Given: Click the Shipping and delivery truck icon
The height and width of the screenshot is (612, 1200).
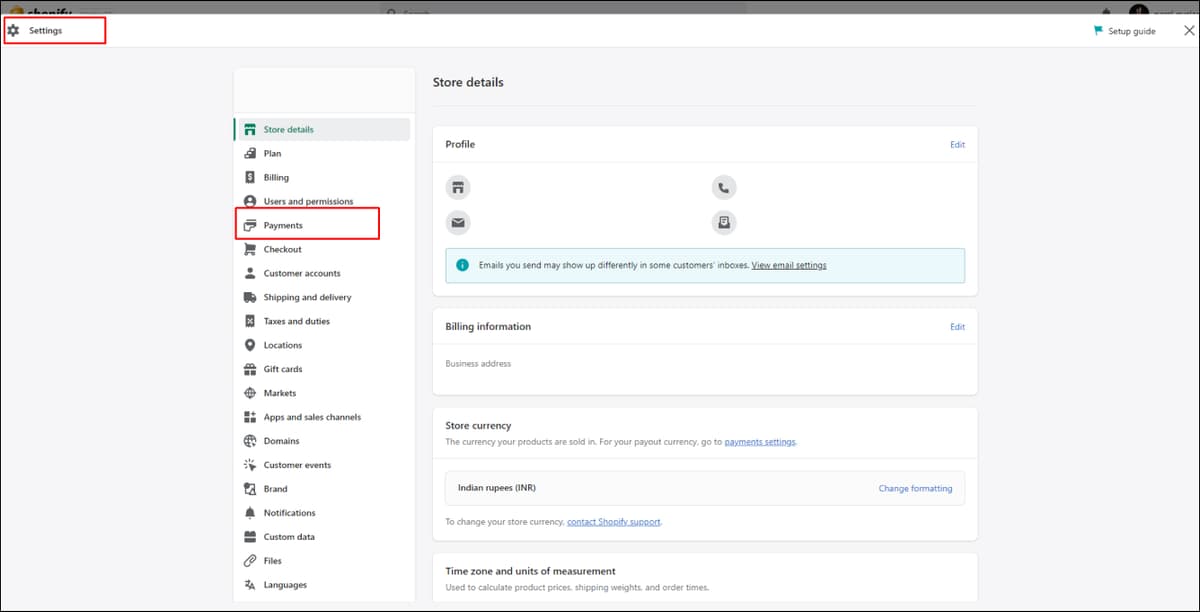Looking at the screenshot, I should tap(250, 298).
